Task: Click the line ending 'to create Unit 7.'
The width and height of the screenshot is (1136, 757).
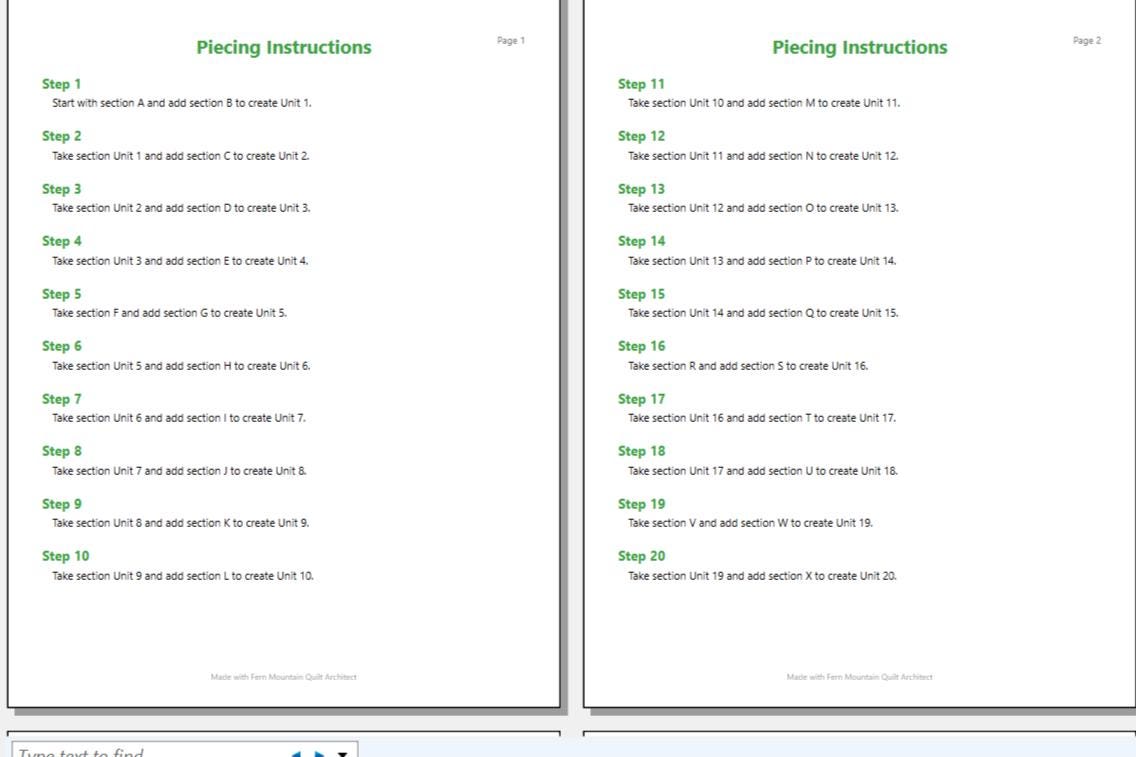Action: (179, 418)
